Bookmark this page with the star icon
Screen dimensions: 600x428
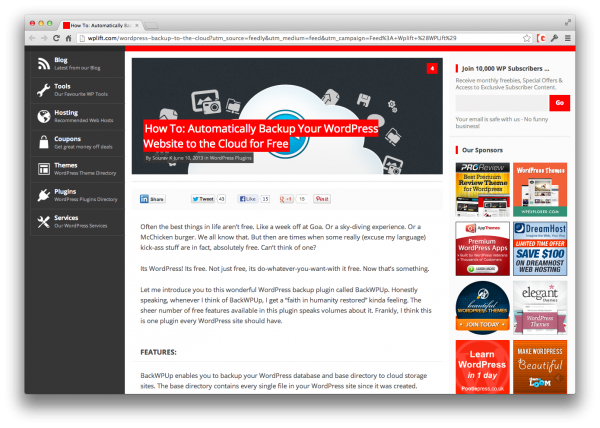coord(527,38)
